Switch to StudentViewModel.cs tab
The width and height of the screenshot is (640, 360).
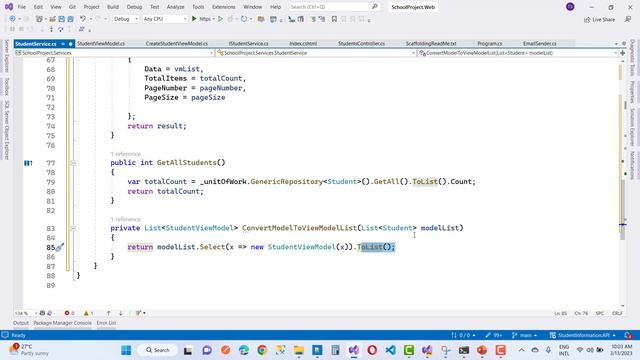(101, 43)
